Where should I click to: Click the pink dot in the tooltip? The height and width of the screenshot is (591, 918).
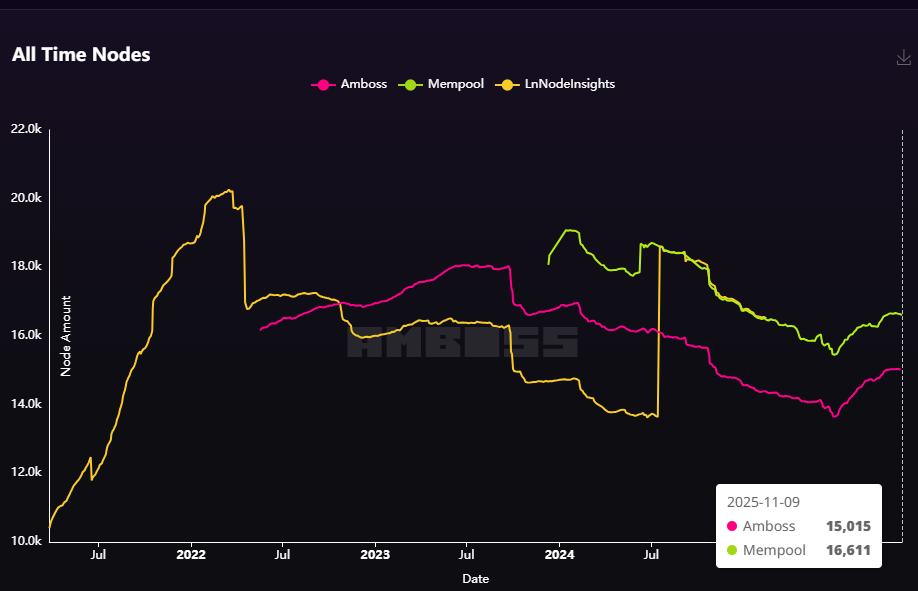click(x=733, y=526)
